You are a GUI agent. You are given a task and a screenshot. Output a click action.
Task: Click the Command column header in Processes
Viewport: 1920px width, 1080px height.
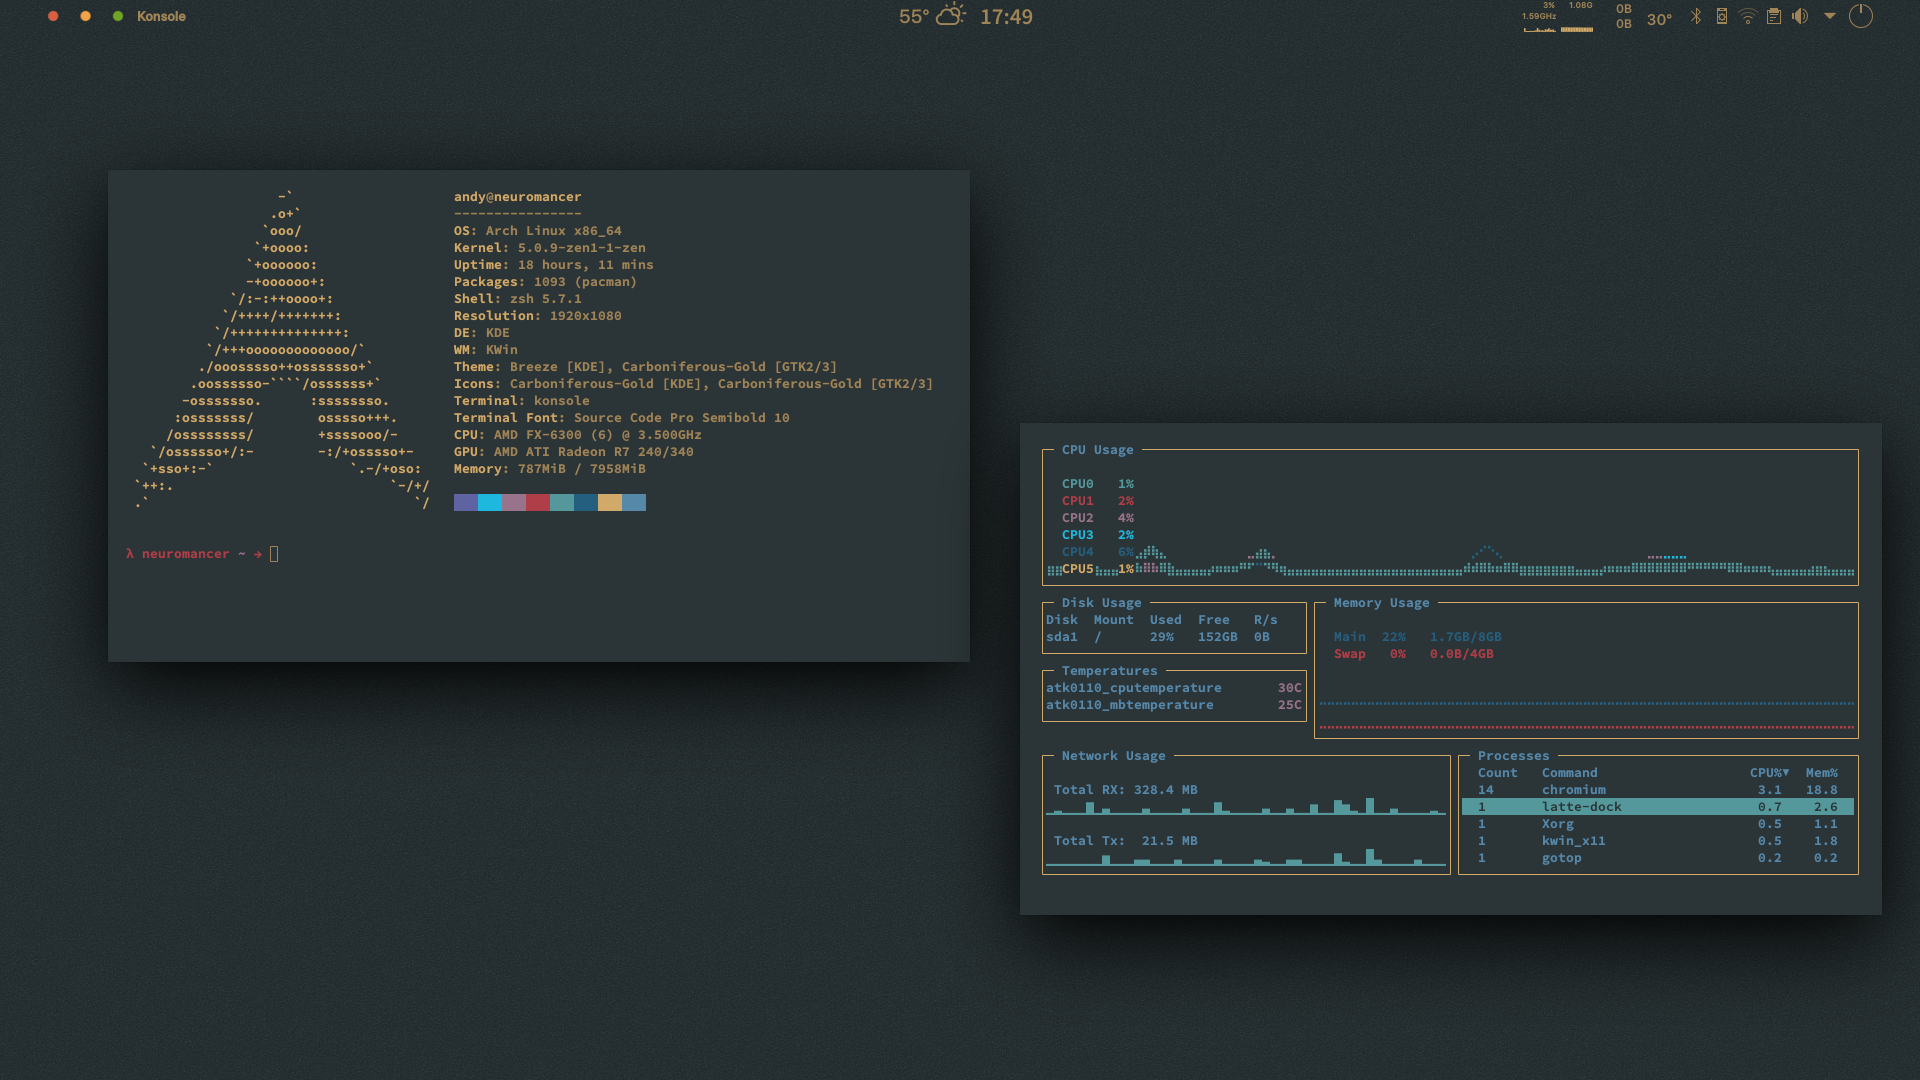point(1570,773)
